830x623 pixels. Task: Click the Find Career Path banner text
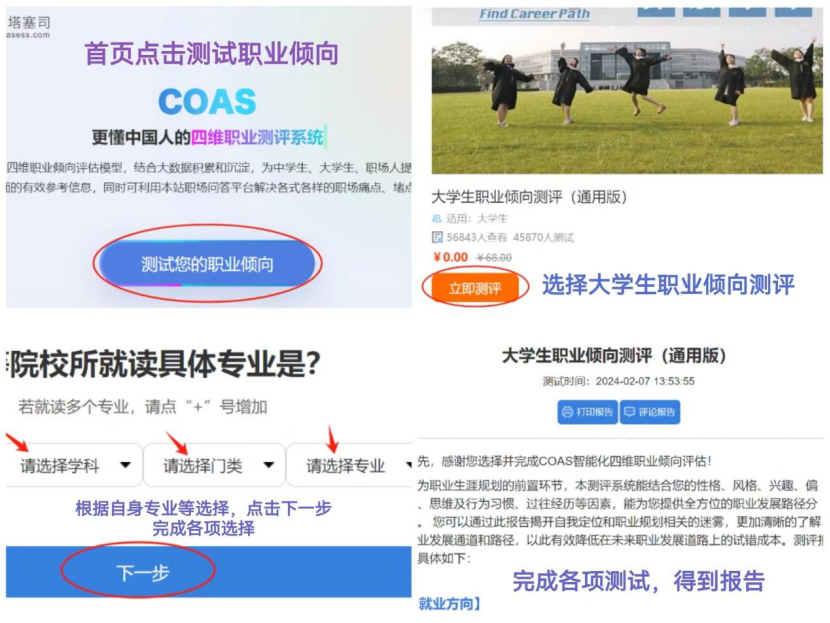535,14
